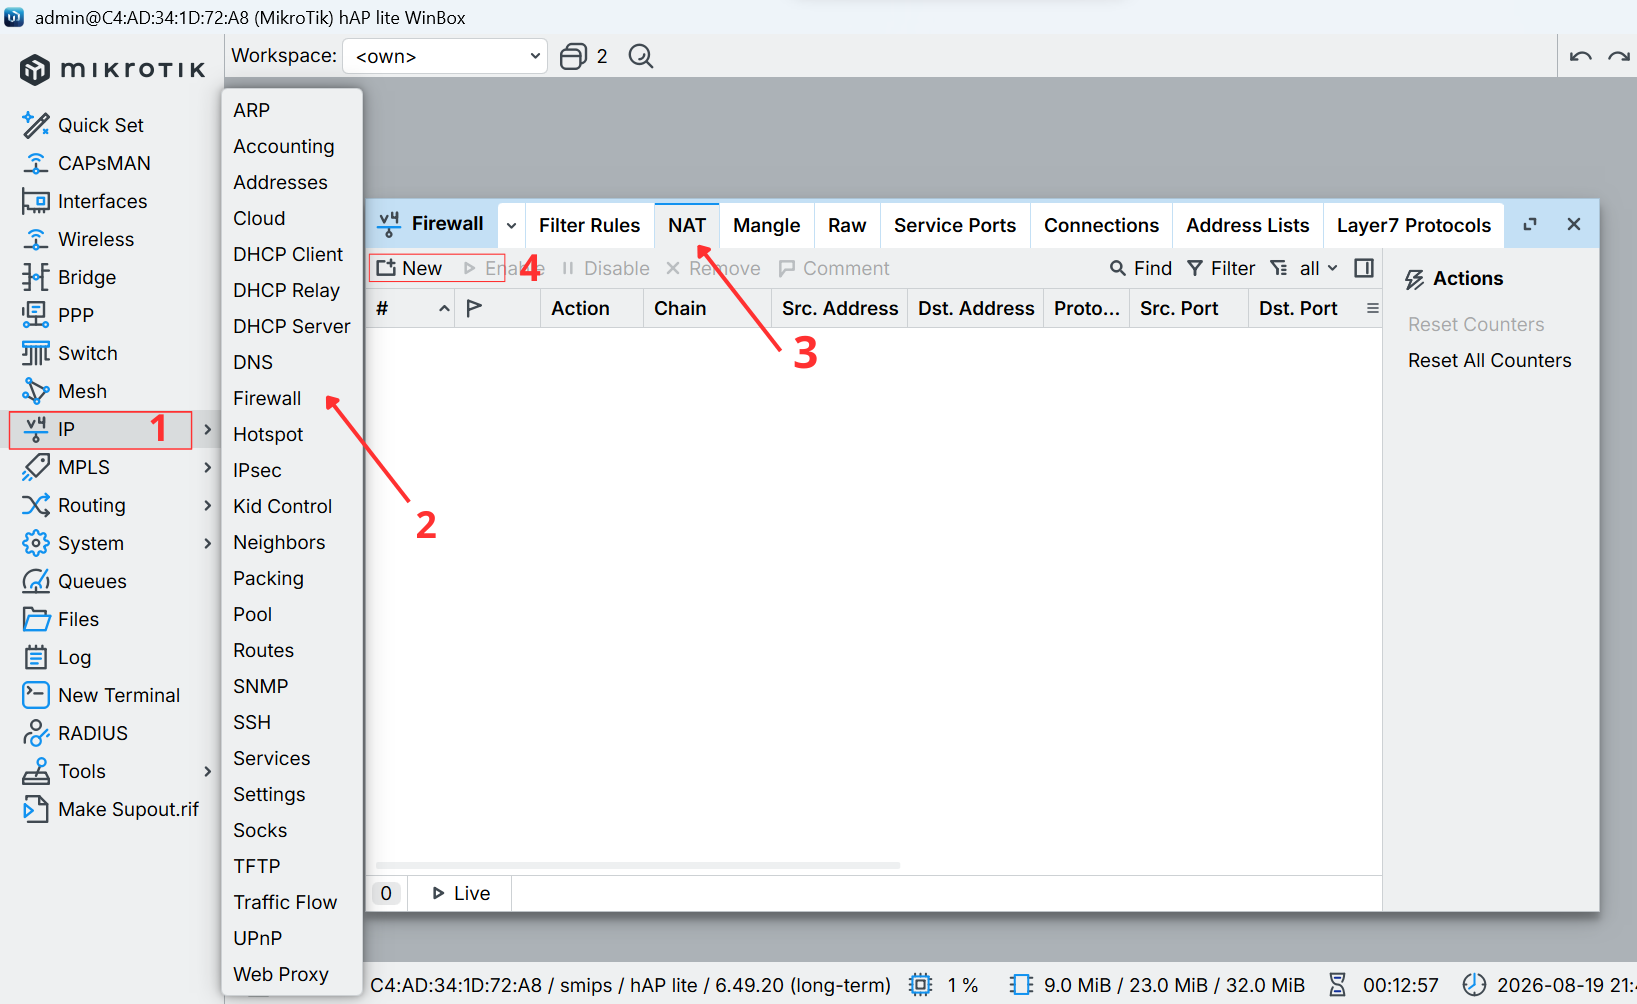This screenshot has width=1637, height=1004.
Task: Click the Chain column header
Action: click(708, 308)
